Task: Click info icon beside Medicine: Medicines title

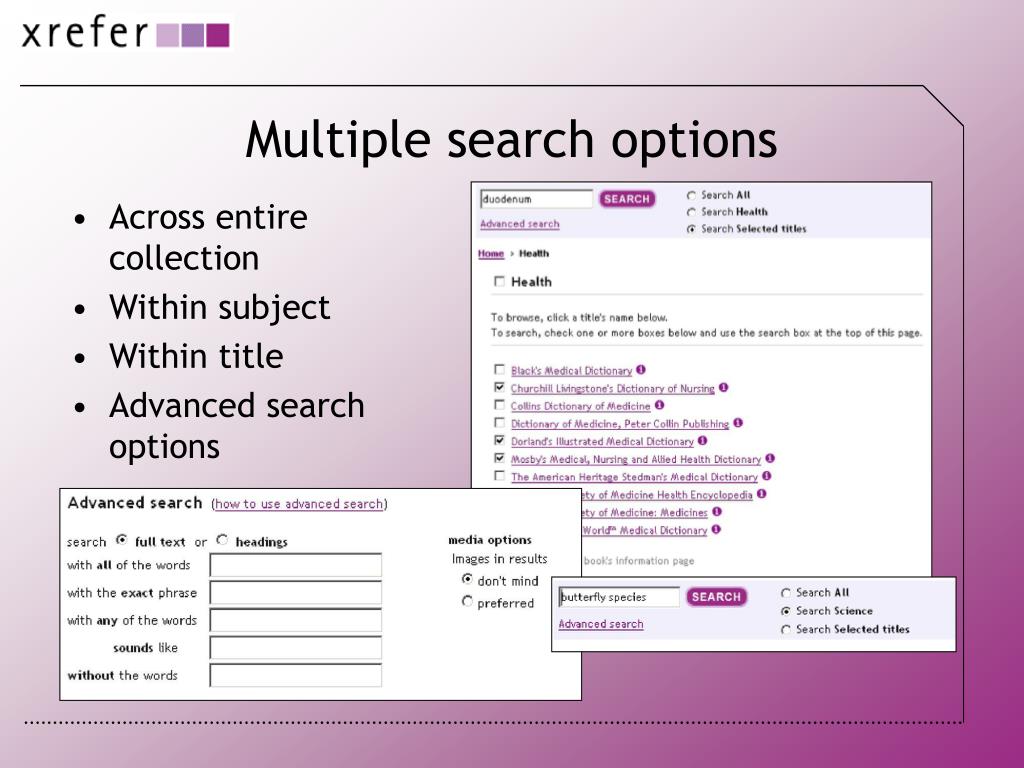Action: pos(716,512)
